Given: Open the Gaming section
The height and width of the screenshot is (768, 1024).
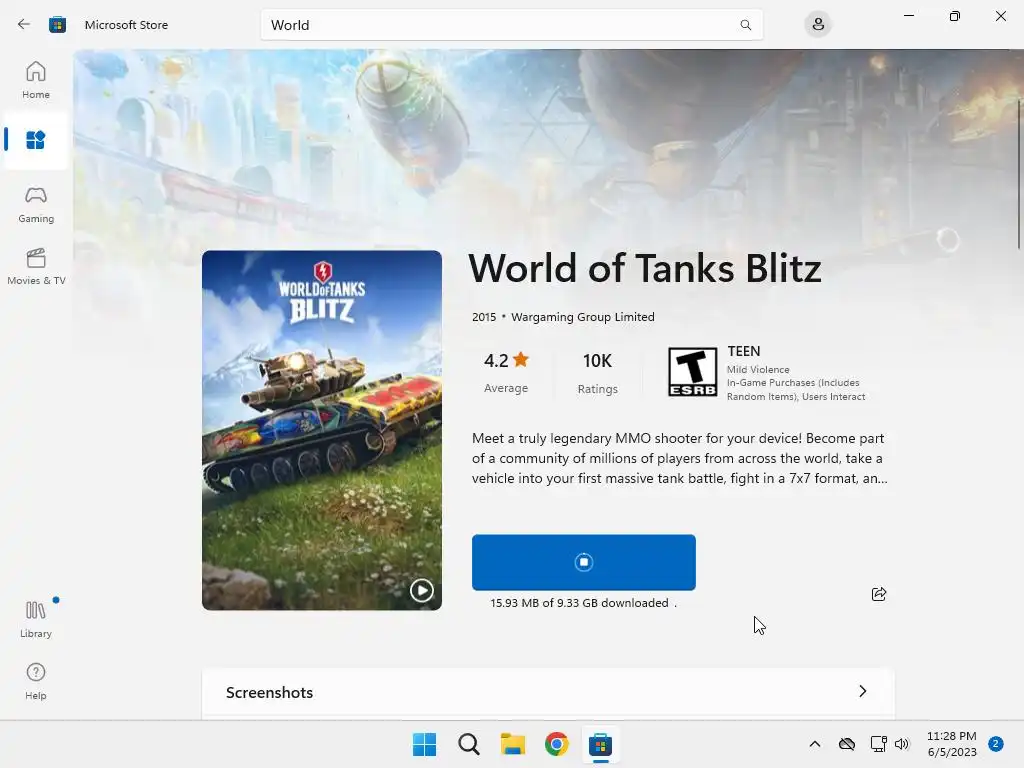Looking at the screenshot, I should [x=36, y=204].
